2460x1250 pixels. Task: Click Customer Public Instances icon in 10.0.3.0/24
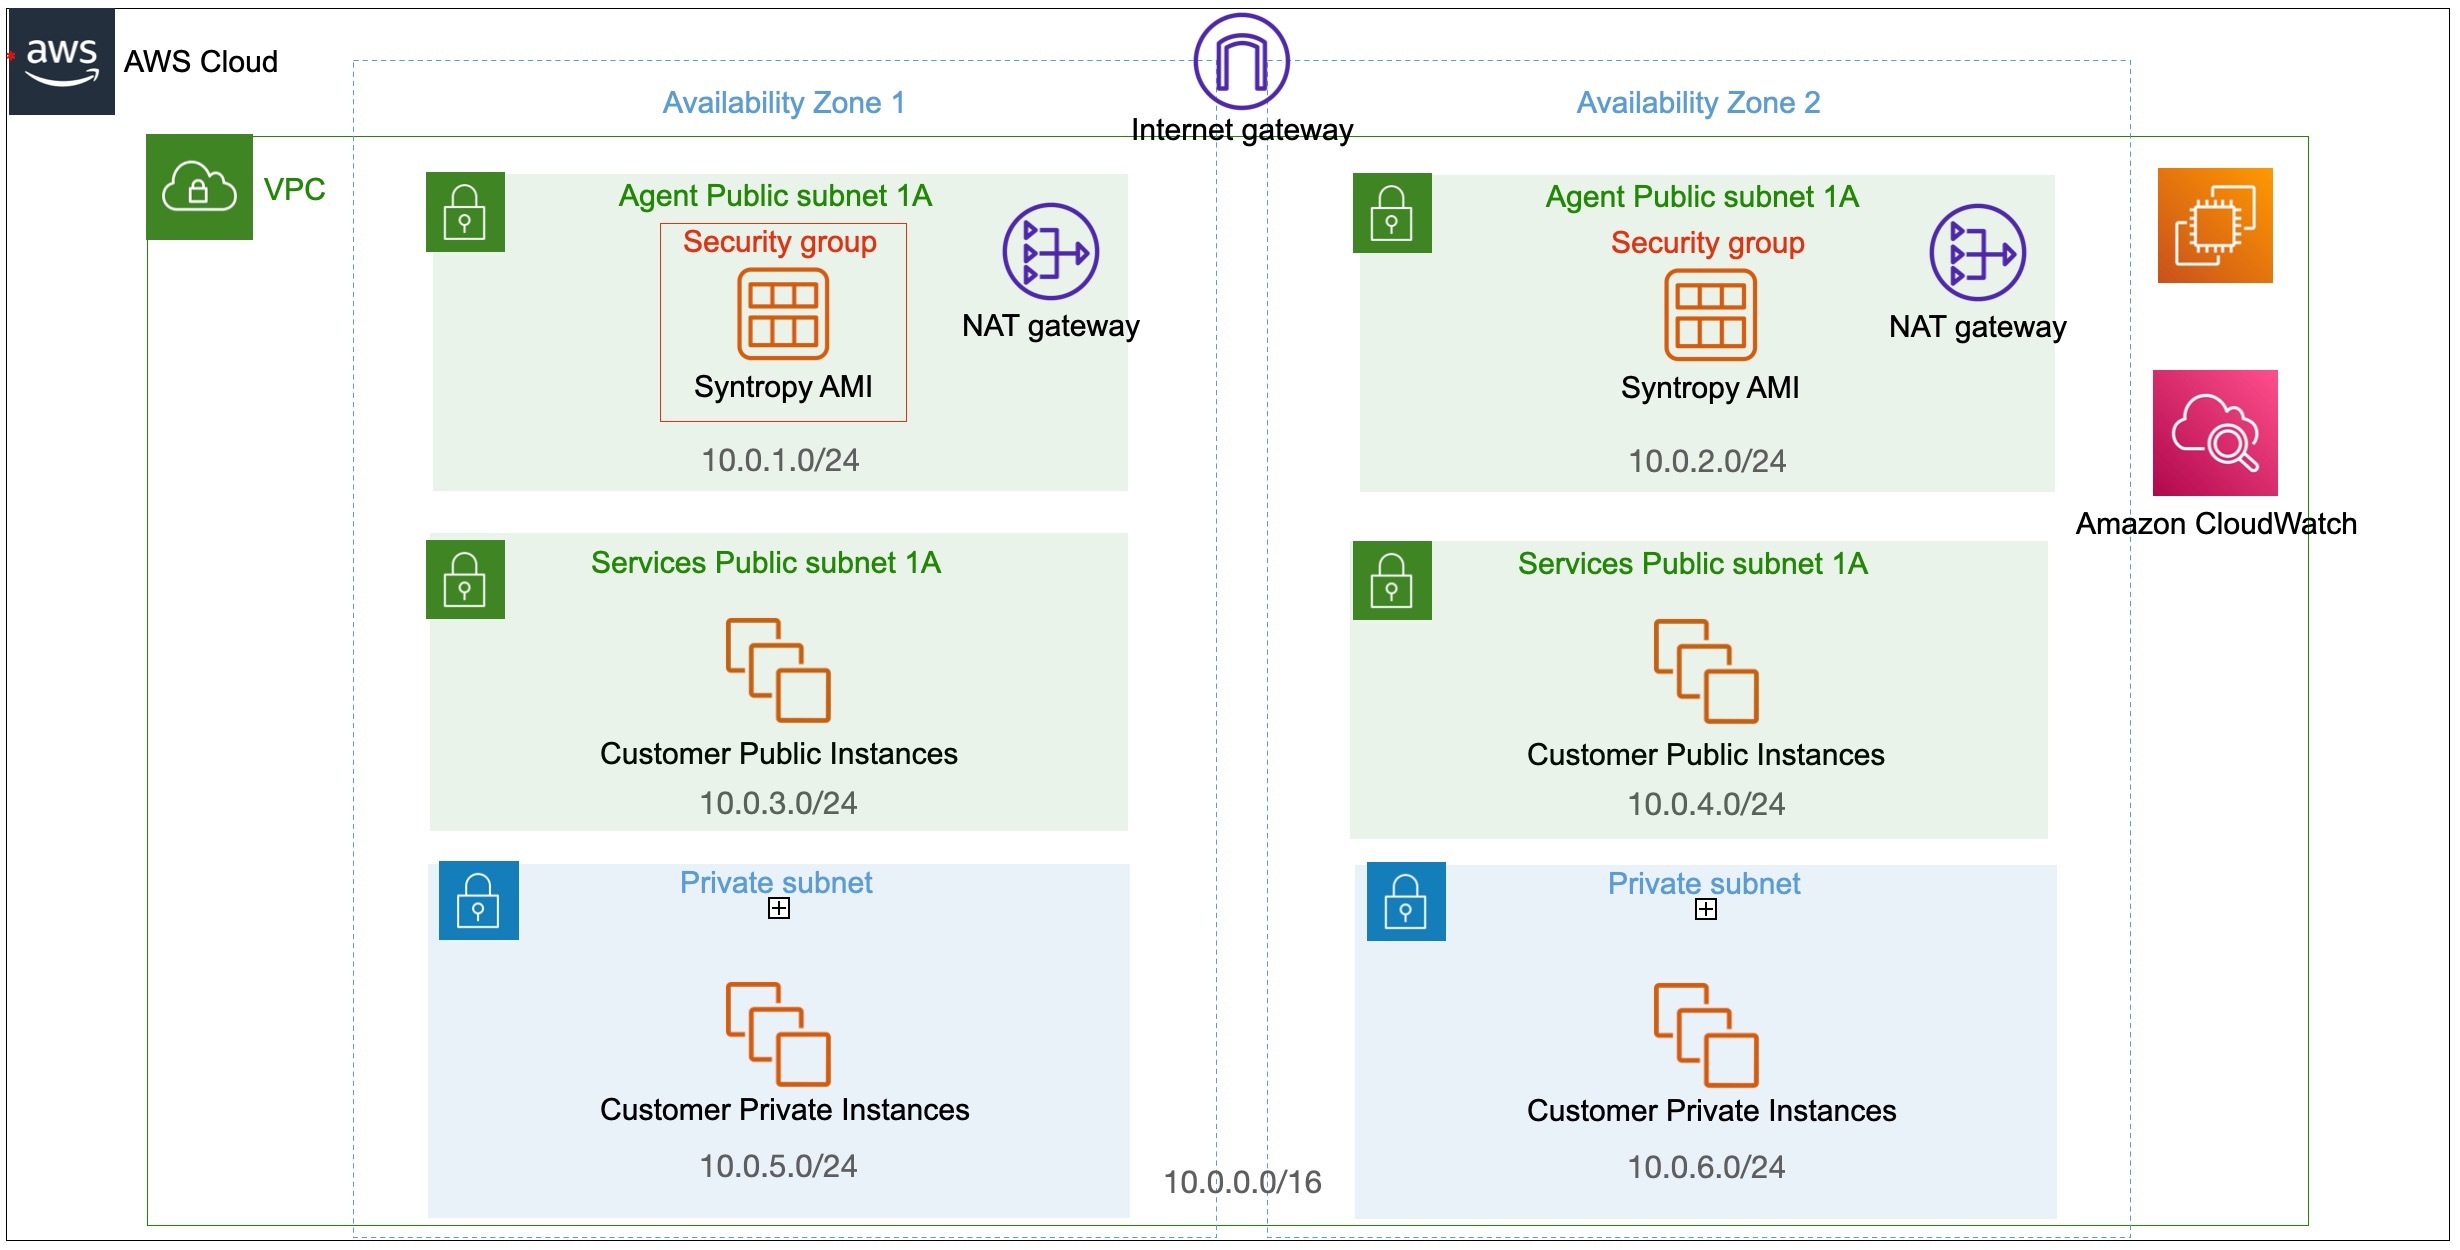point(778,670)
